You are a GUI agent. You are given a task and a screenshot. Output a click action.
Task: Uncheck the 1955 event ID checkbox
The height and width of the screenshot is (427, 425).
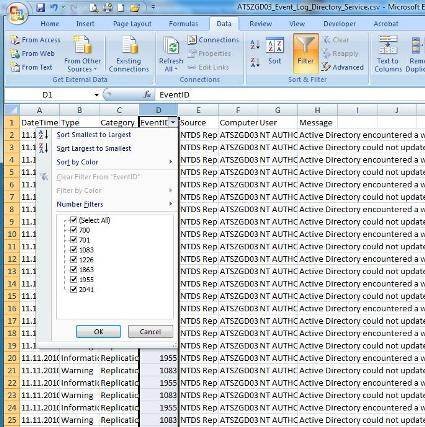[x=74, y=279]
